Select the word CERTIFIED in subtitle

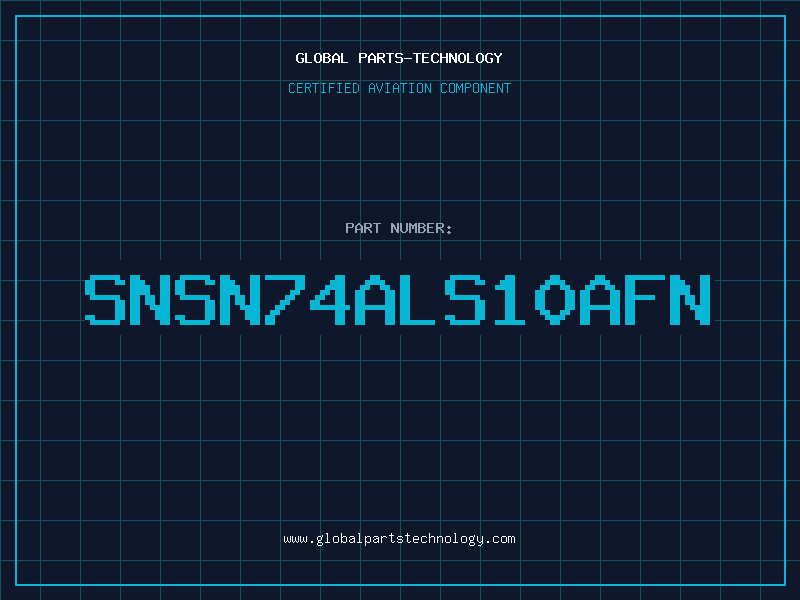324,88
